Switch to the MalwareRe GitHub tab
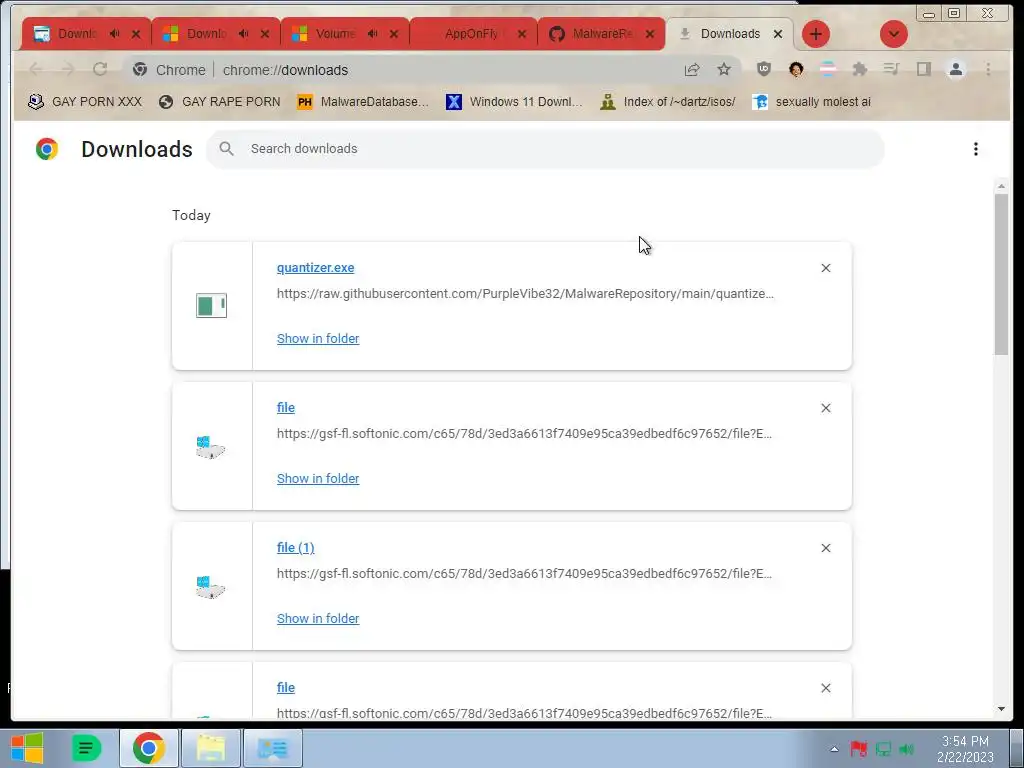Image resolution: width=1024 pixels, height=768 pixels. (x=601, y=34)
